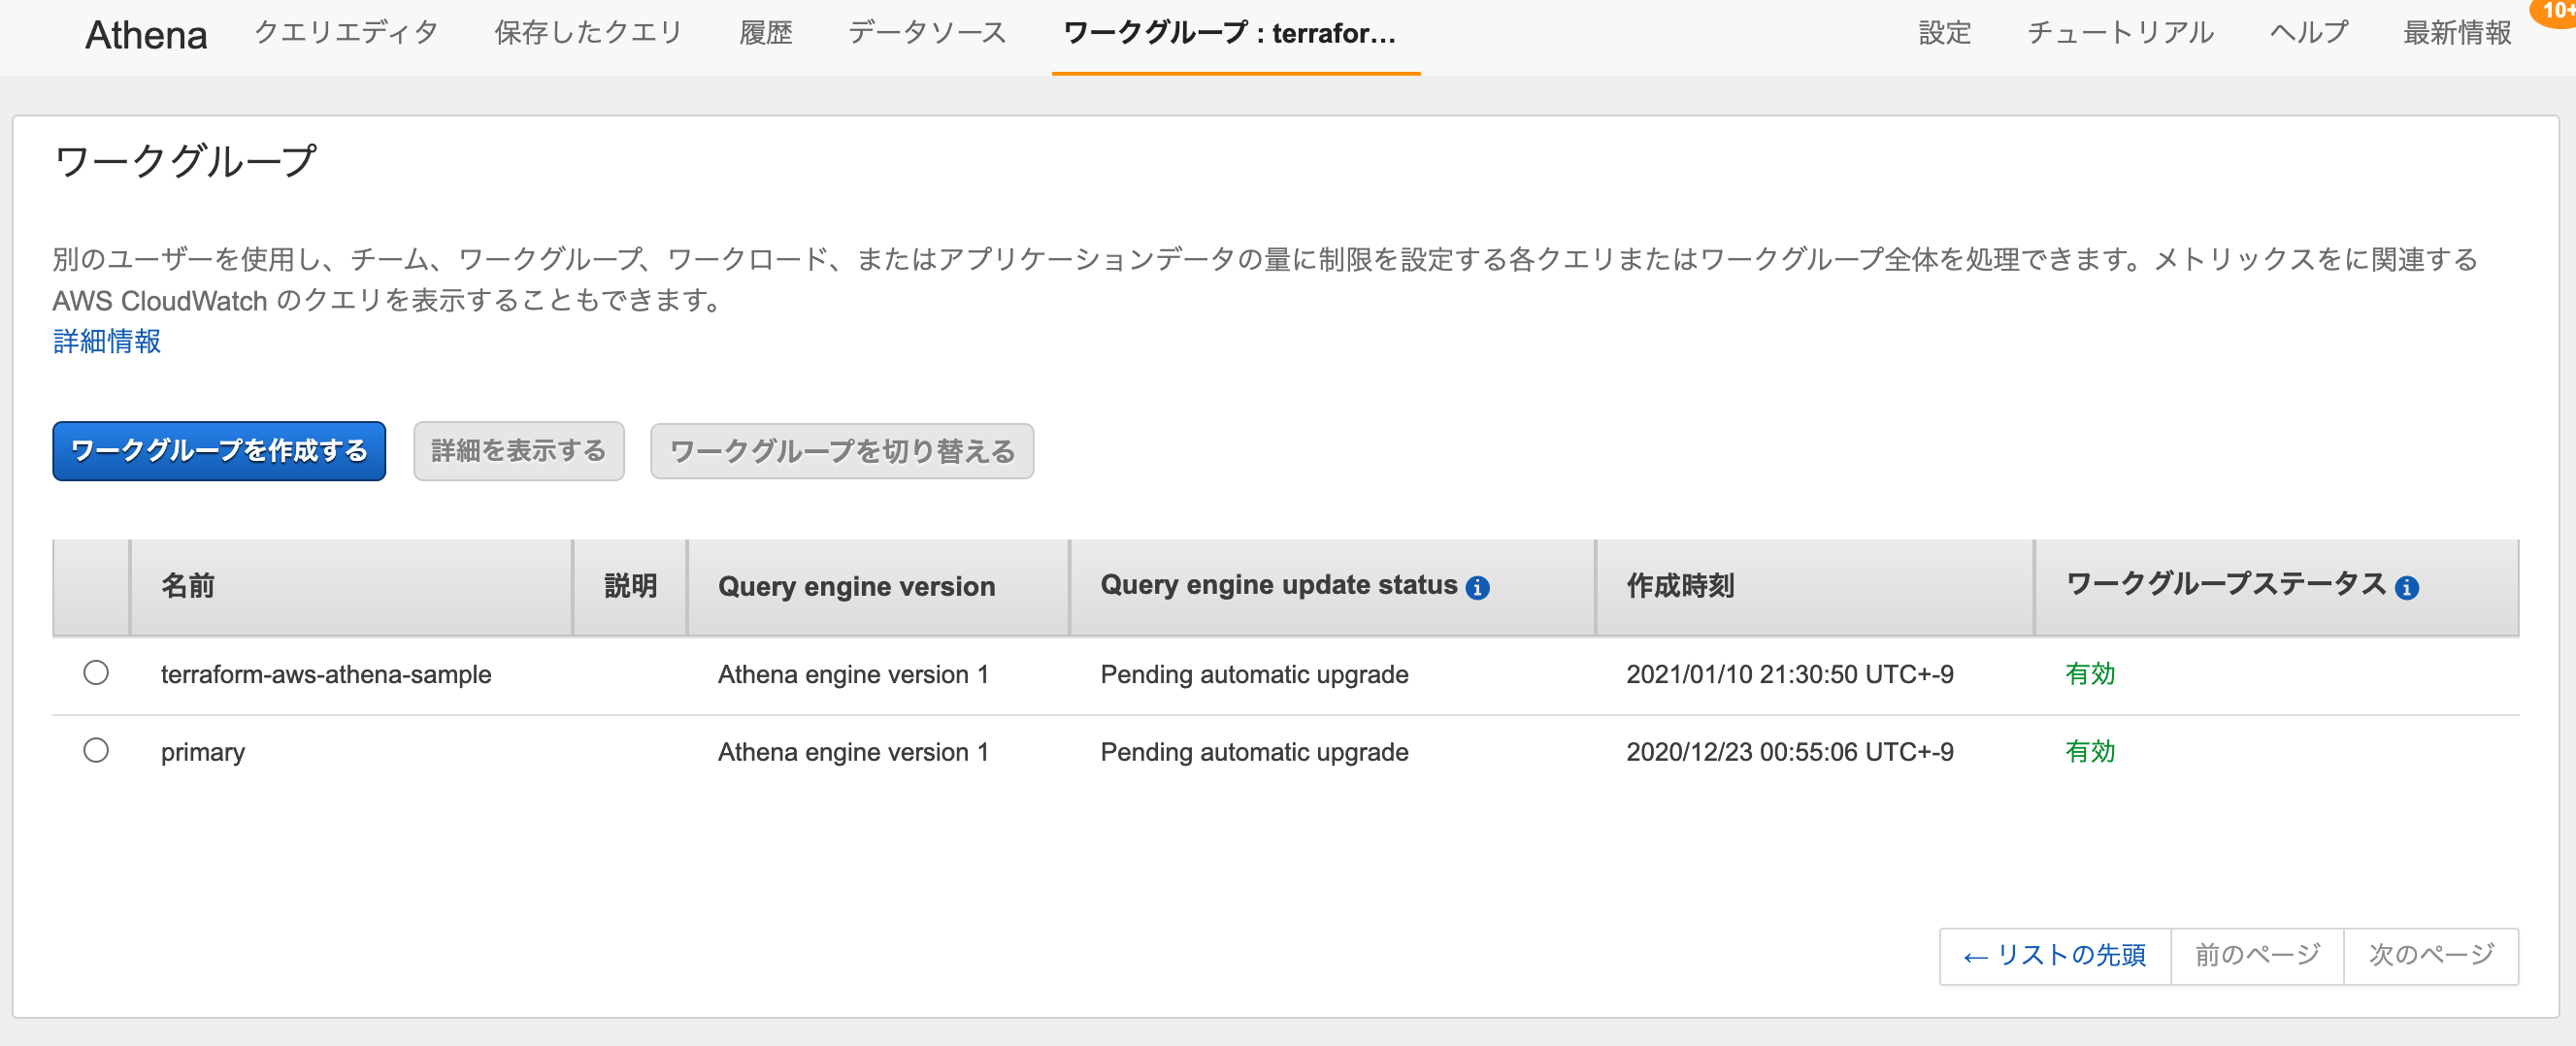The image size is (2576, 1046).
Task: Click ワークグループを作成する button
Action: [x=218, y=451]
